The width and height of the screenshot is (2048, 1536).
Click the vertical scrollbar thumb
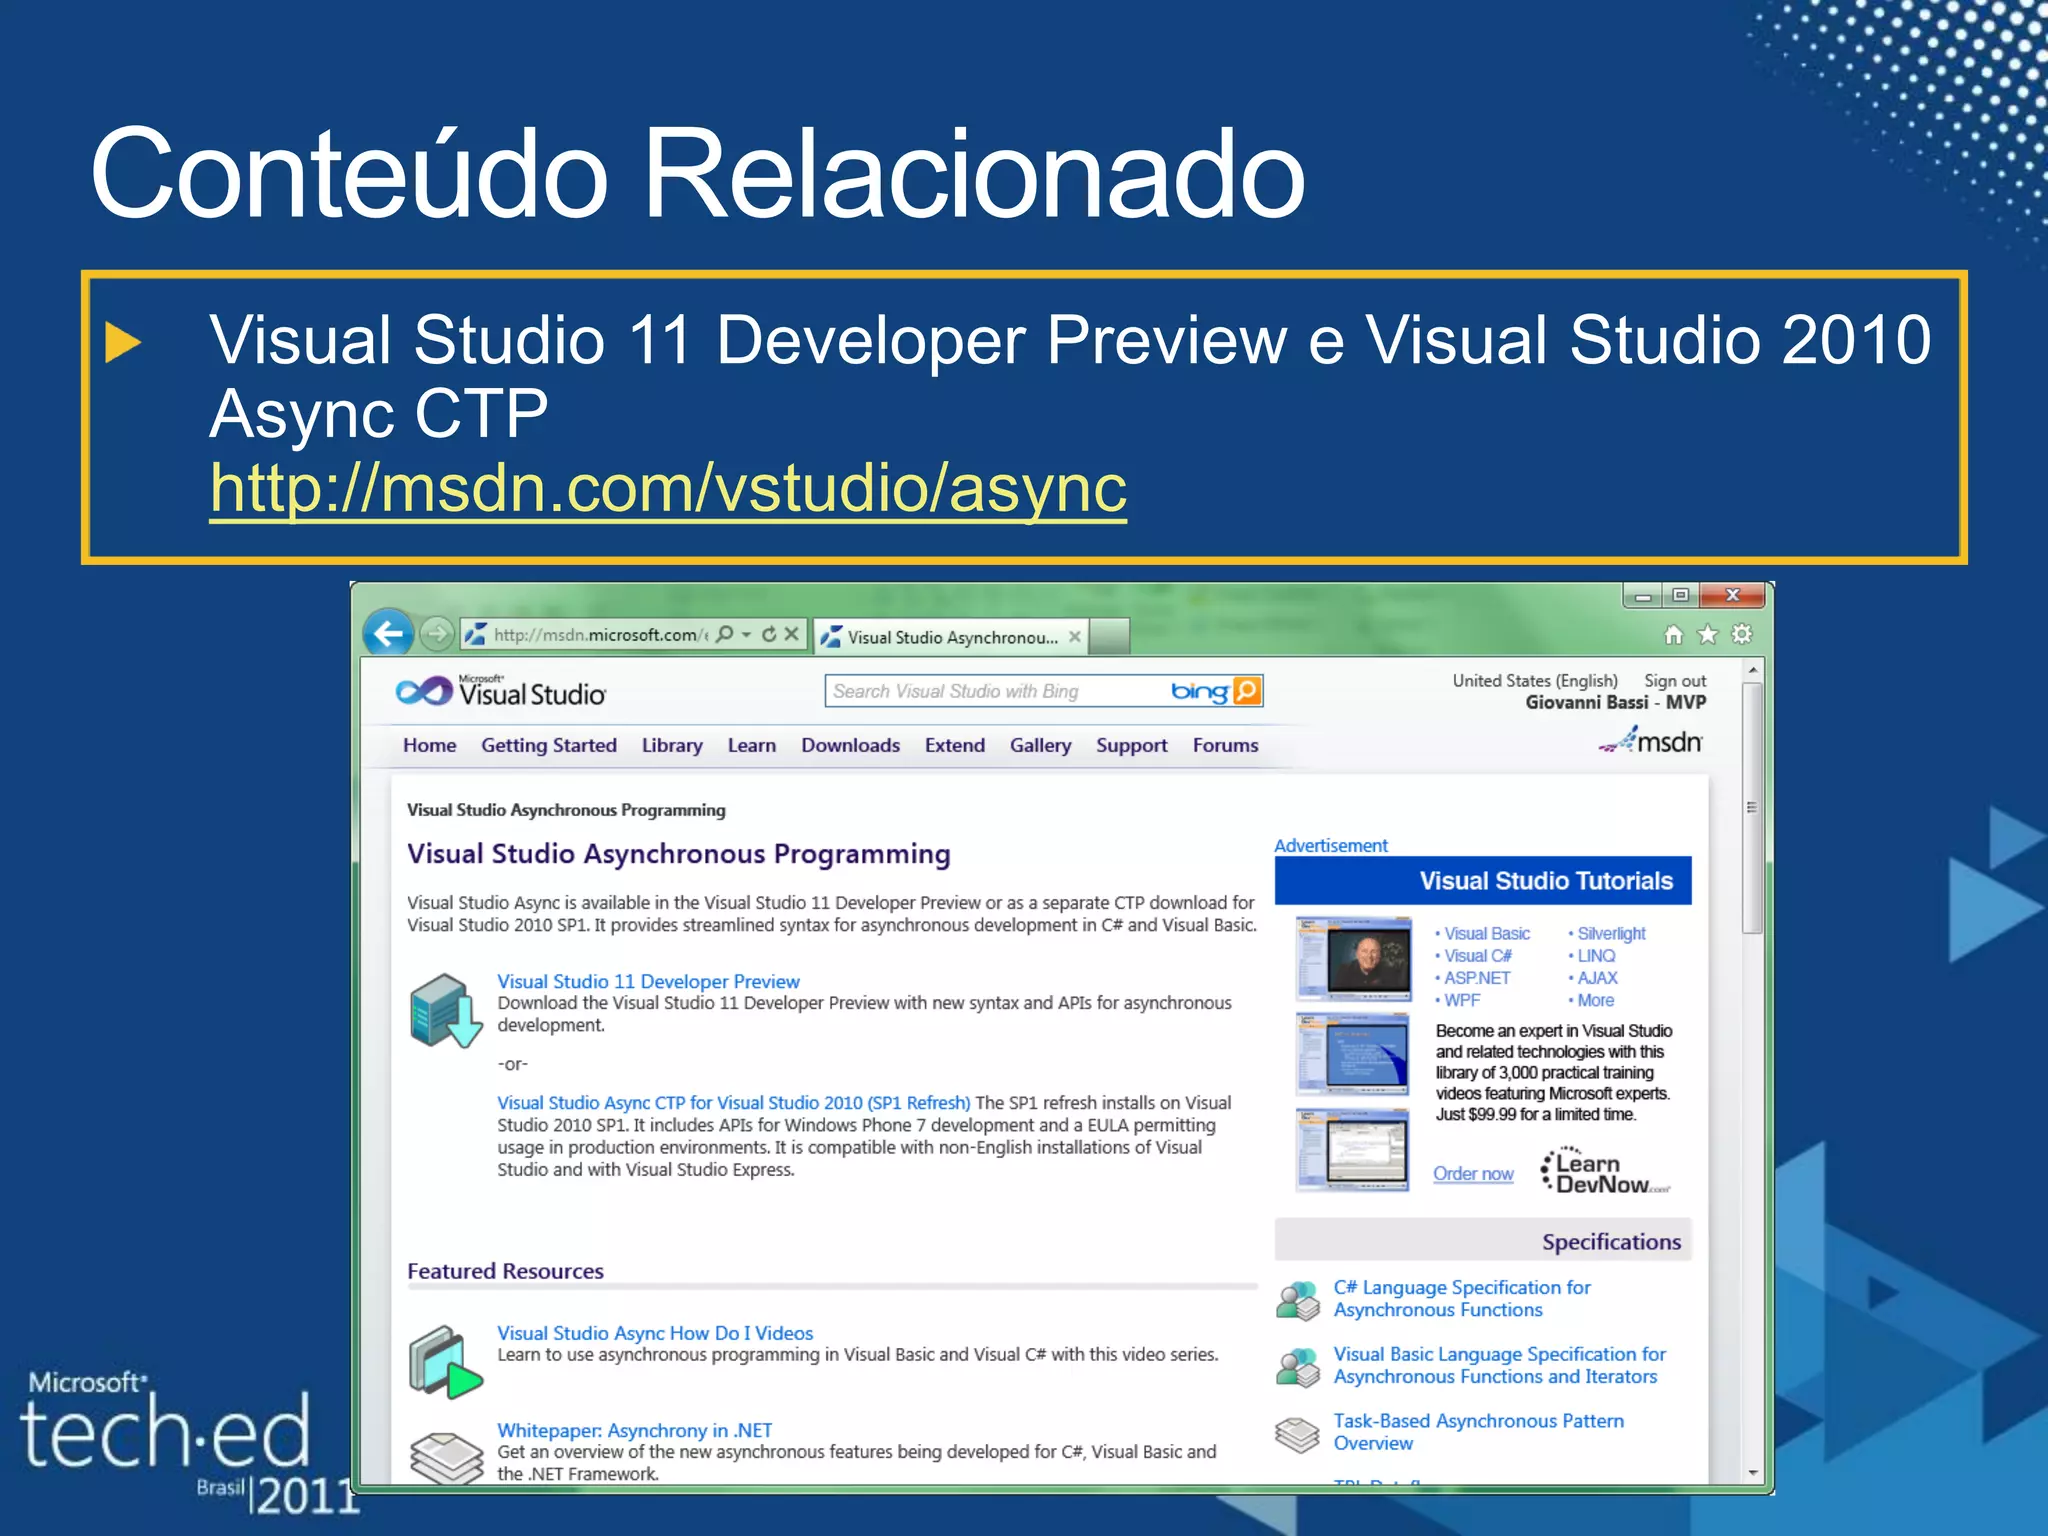pos(1752,808)
